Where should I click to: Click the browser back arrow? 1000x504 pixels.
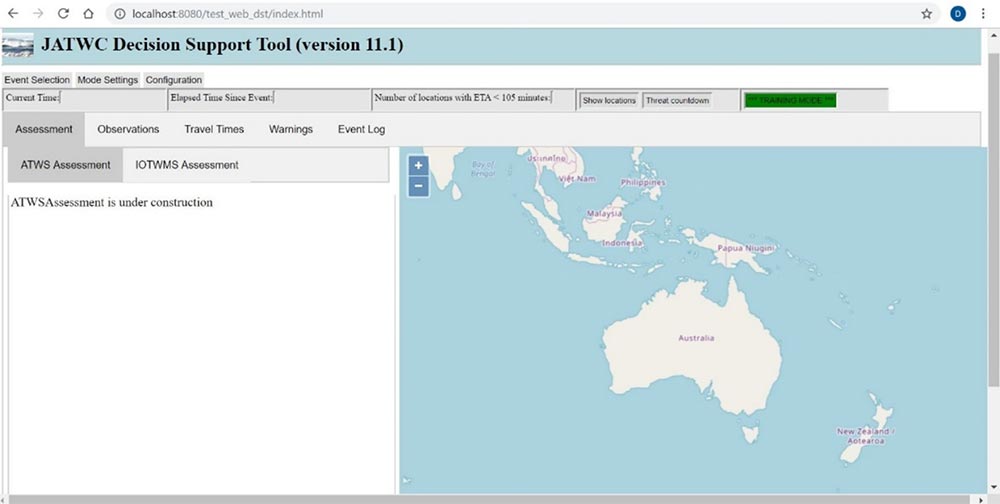[x=13, y=14]
